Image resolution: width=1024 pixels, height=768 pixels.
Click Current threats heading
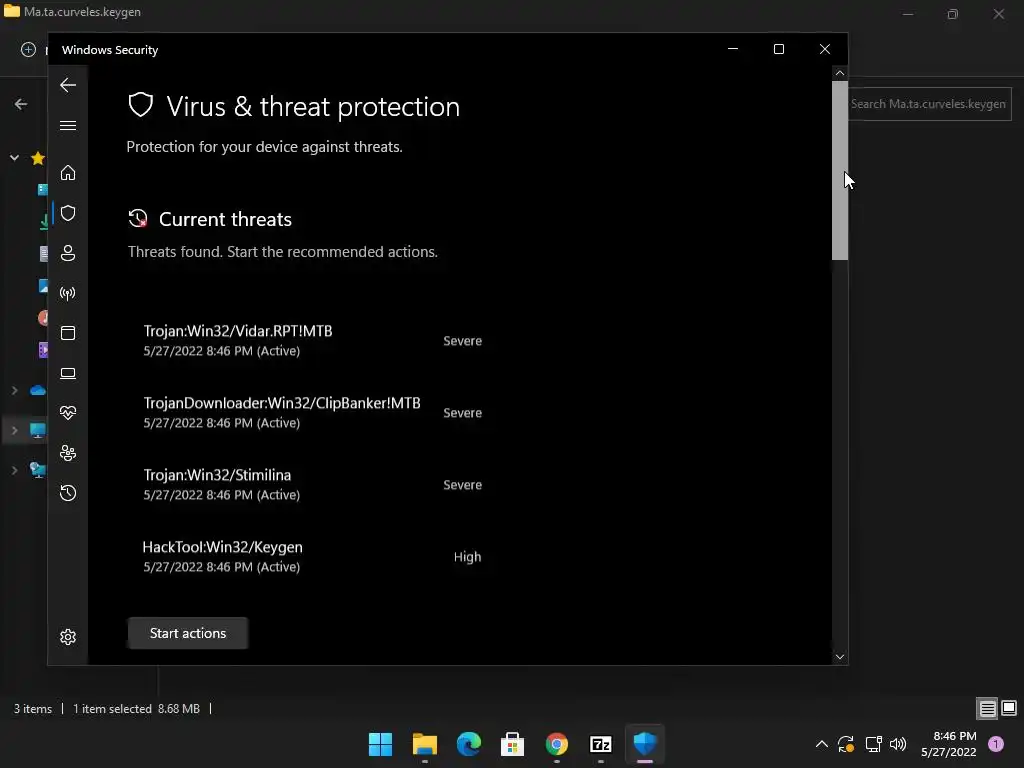(x=225, y=219)
